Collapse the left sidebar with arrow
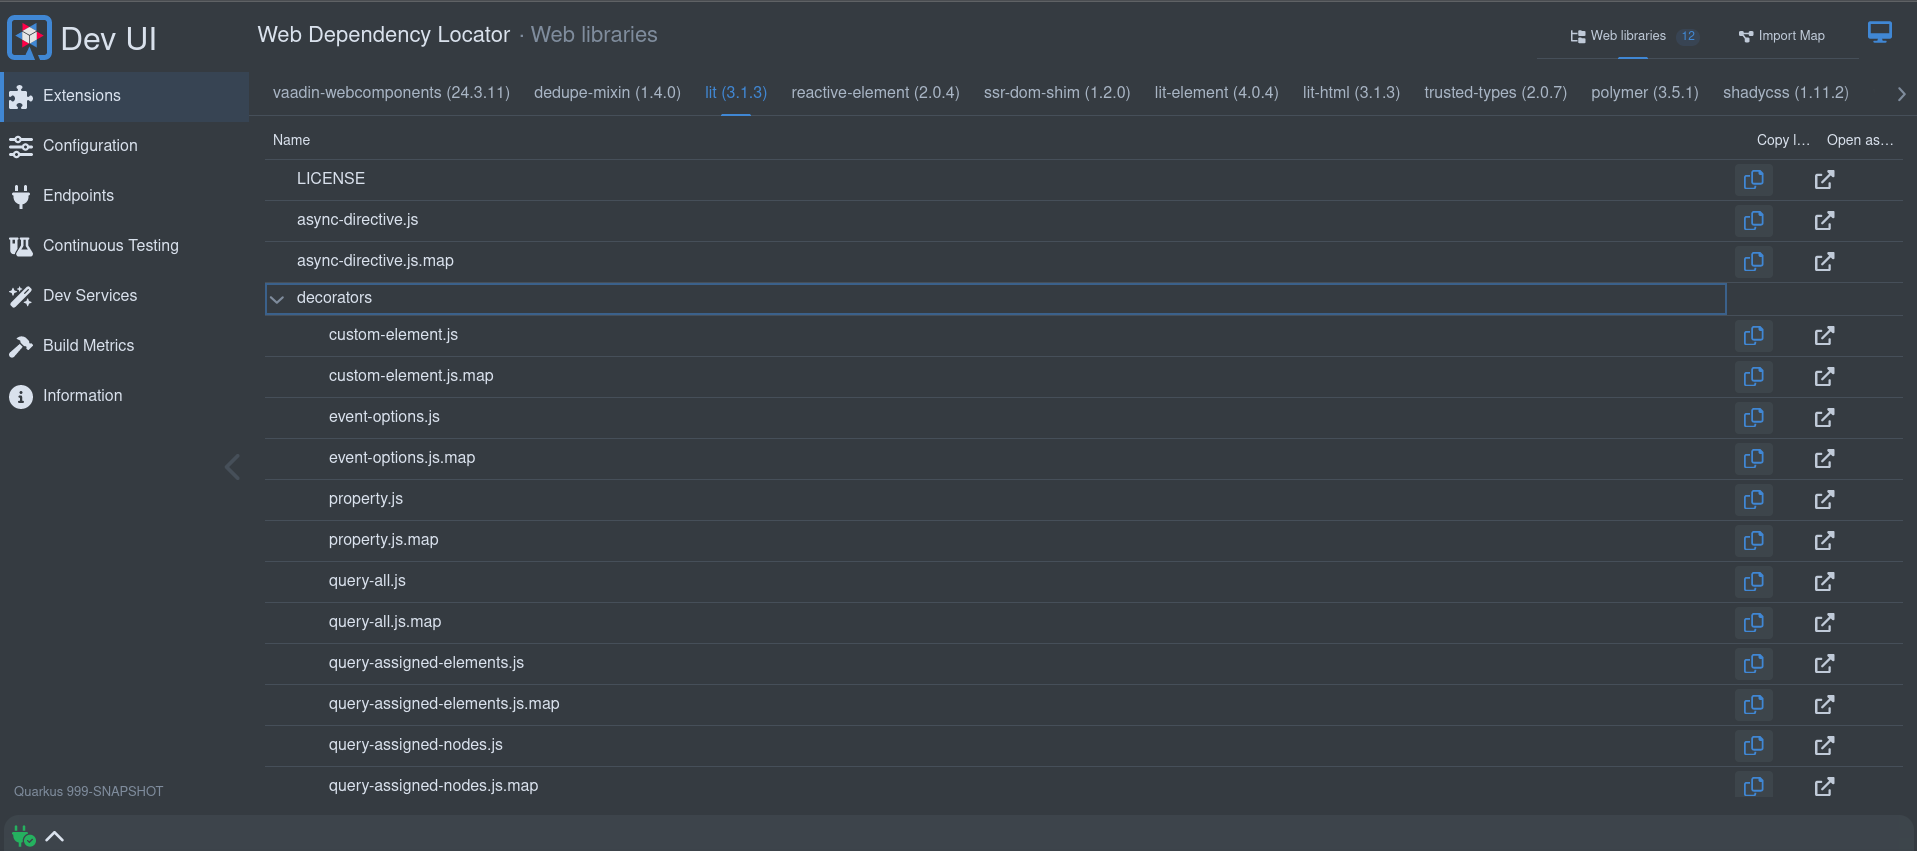 [232, 467]
